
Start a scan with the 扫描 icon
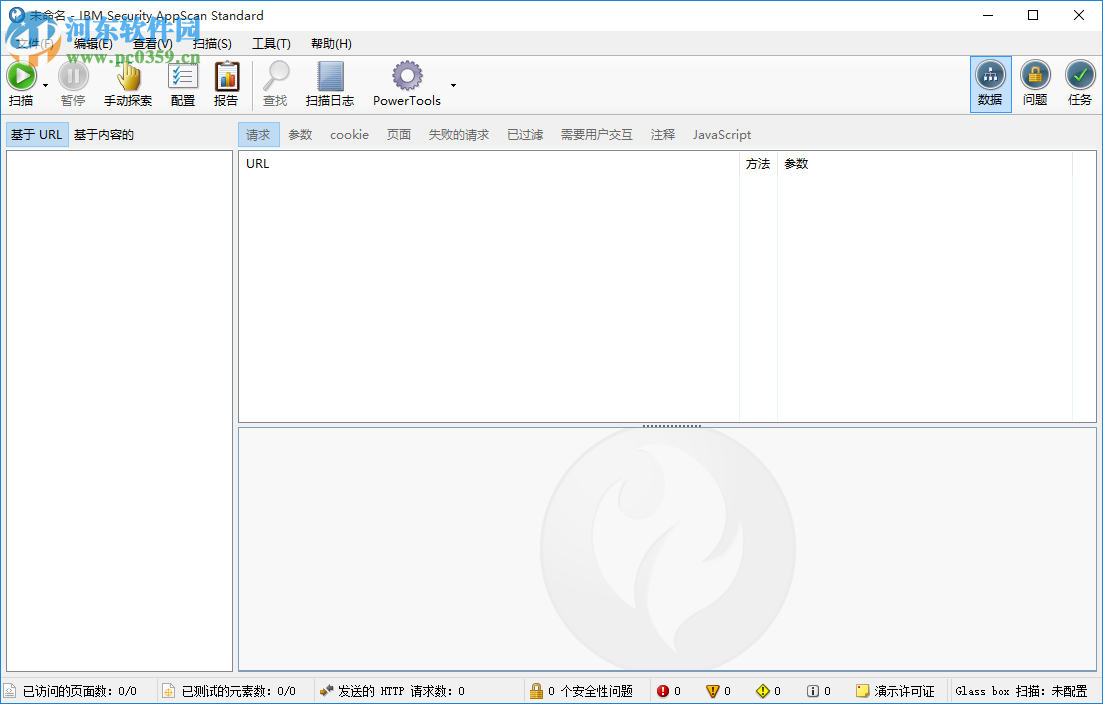[x=22, y=75]
